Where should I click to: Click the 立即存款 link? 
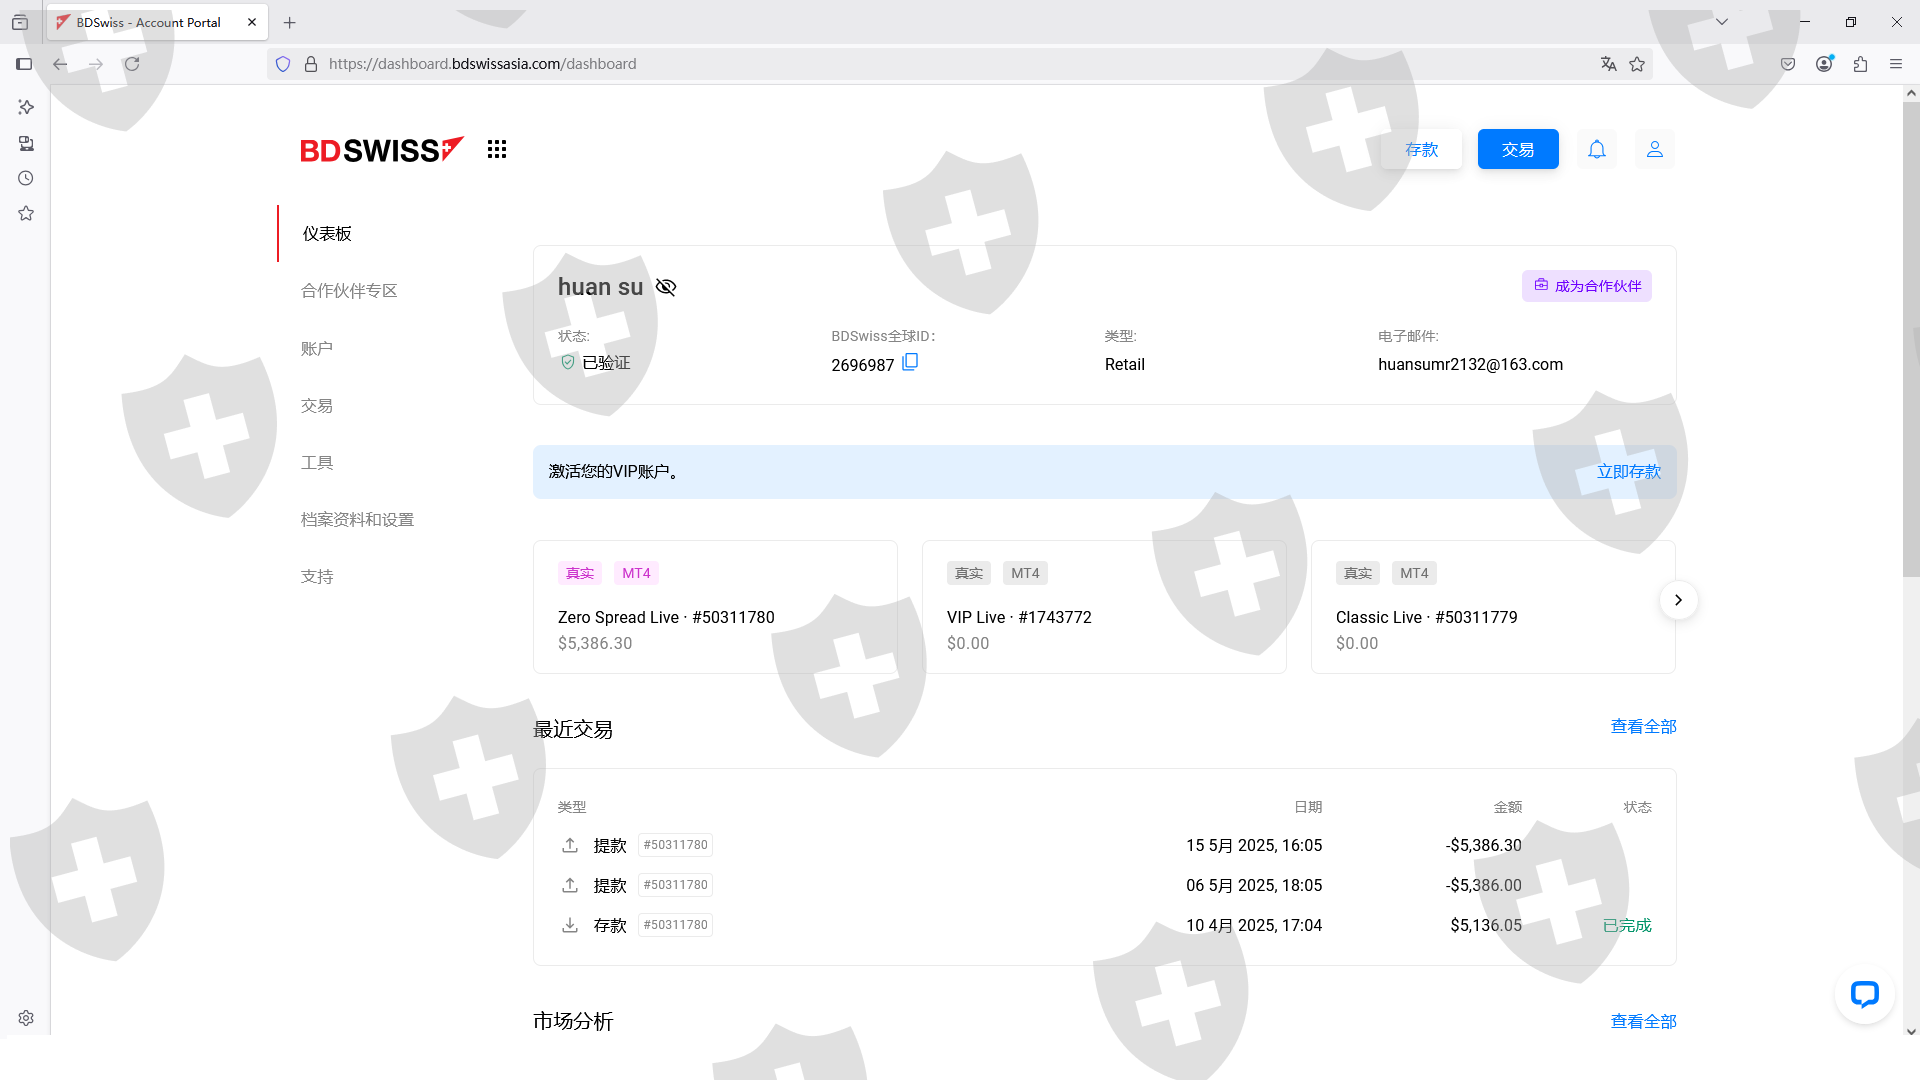pos(1628,471)
